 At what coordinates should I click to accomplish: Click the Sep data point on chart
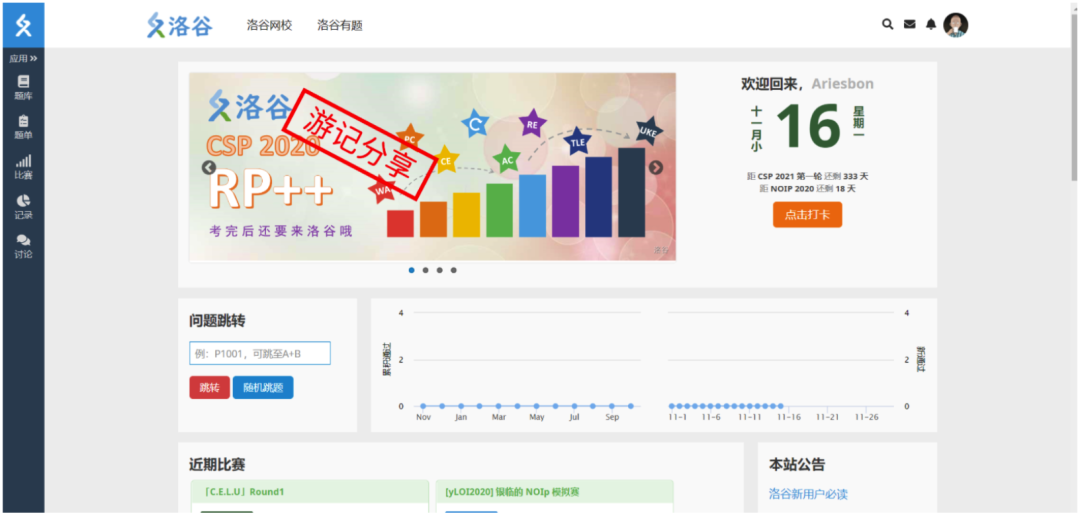[x=612, y=406]
